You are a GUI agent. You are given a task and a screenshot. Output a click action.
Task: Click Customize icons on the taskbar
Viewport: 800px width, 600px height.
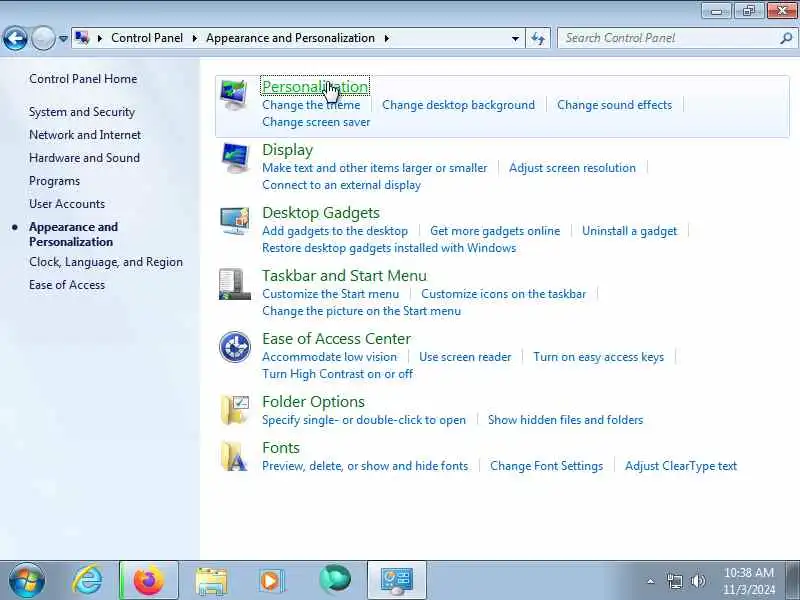[503, 294]
